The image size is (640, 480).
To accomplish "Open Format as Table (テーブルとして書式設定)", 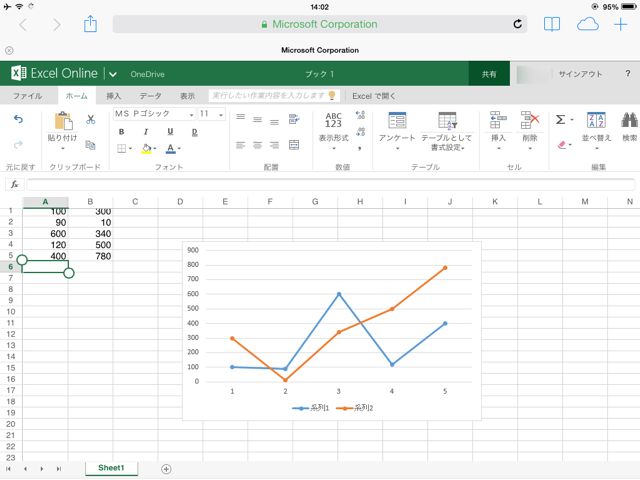I will (x=447, y=131).
